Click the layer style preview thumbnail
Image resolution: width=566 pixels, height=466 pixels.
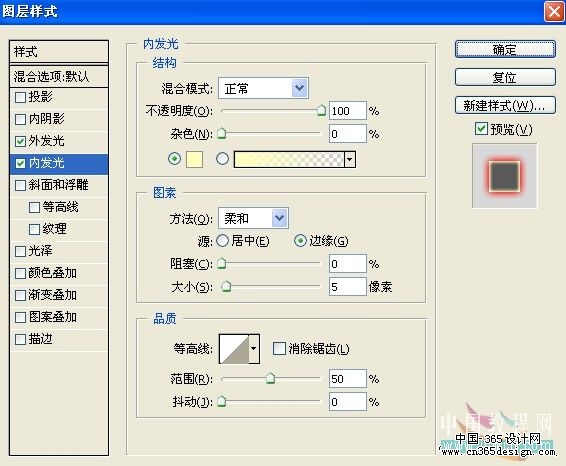tap(504, 176)
